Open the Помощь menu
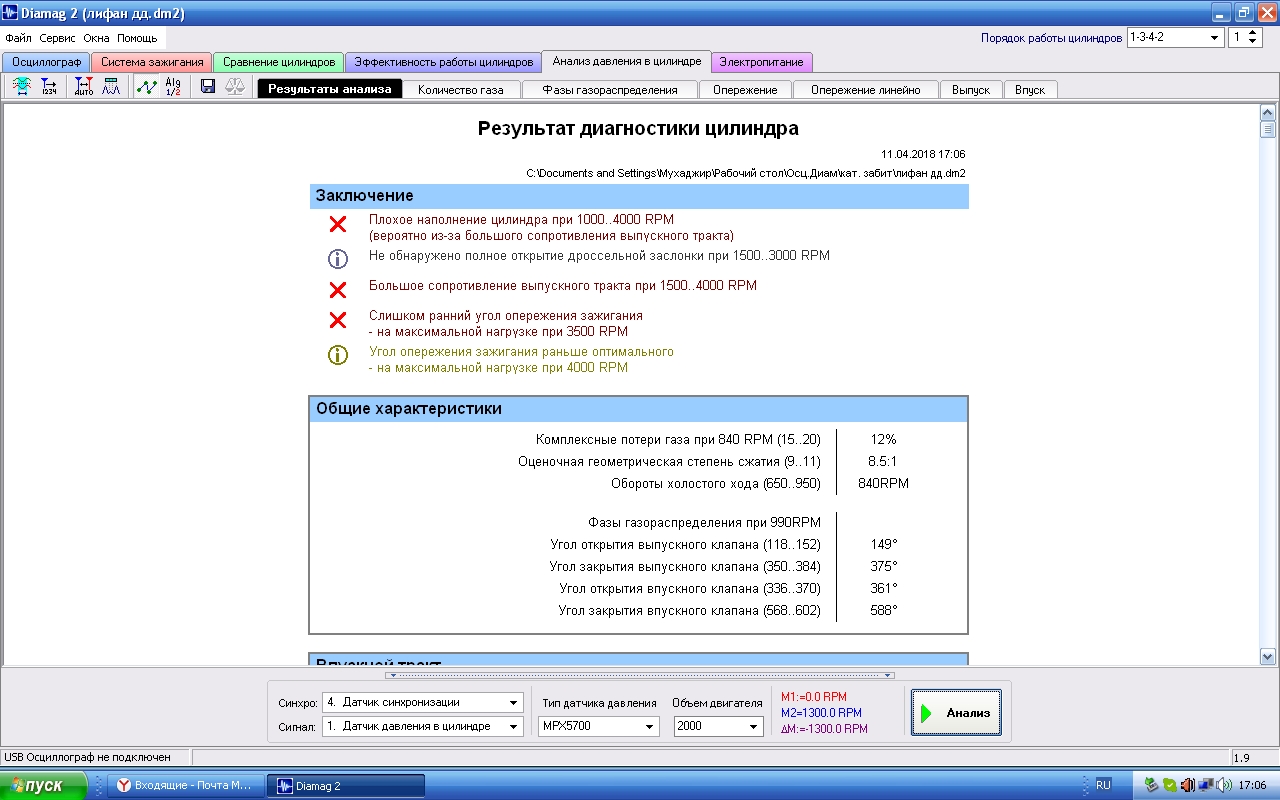Viewport: 1280px width, 800px height. tap(137, 38)
